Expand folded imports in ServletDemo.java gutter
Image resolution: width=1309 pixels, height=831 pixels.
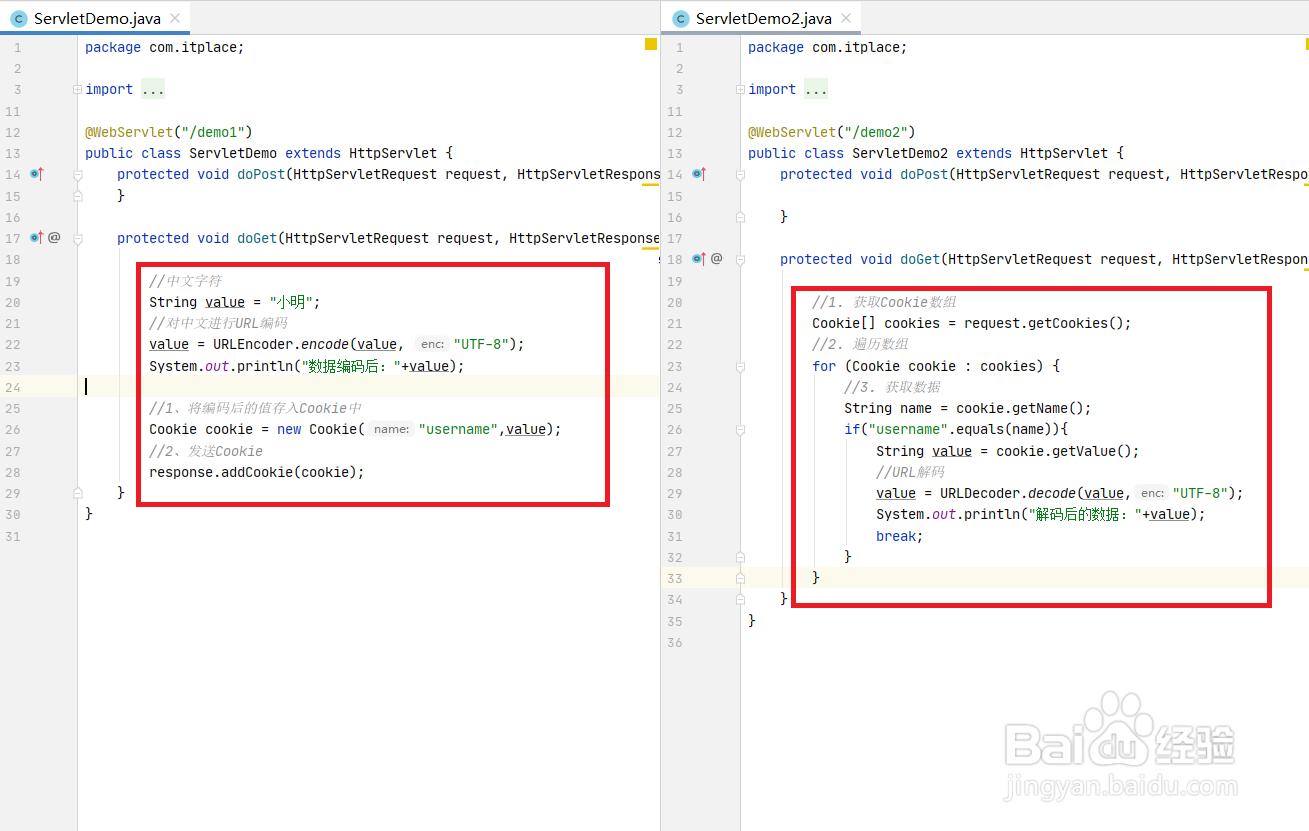(x=77, y=90)
